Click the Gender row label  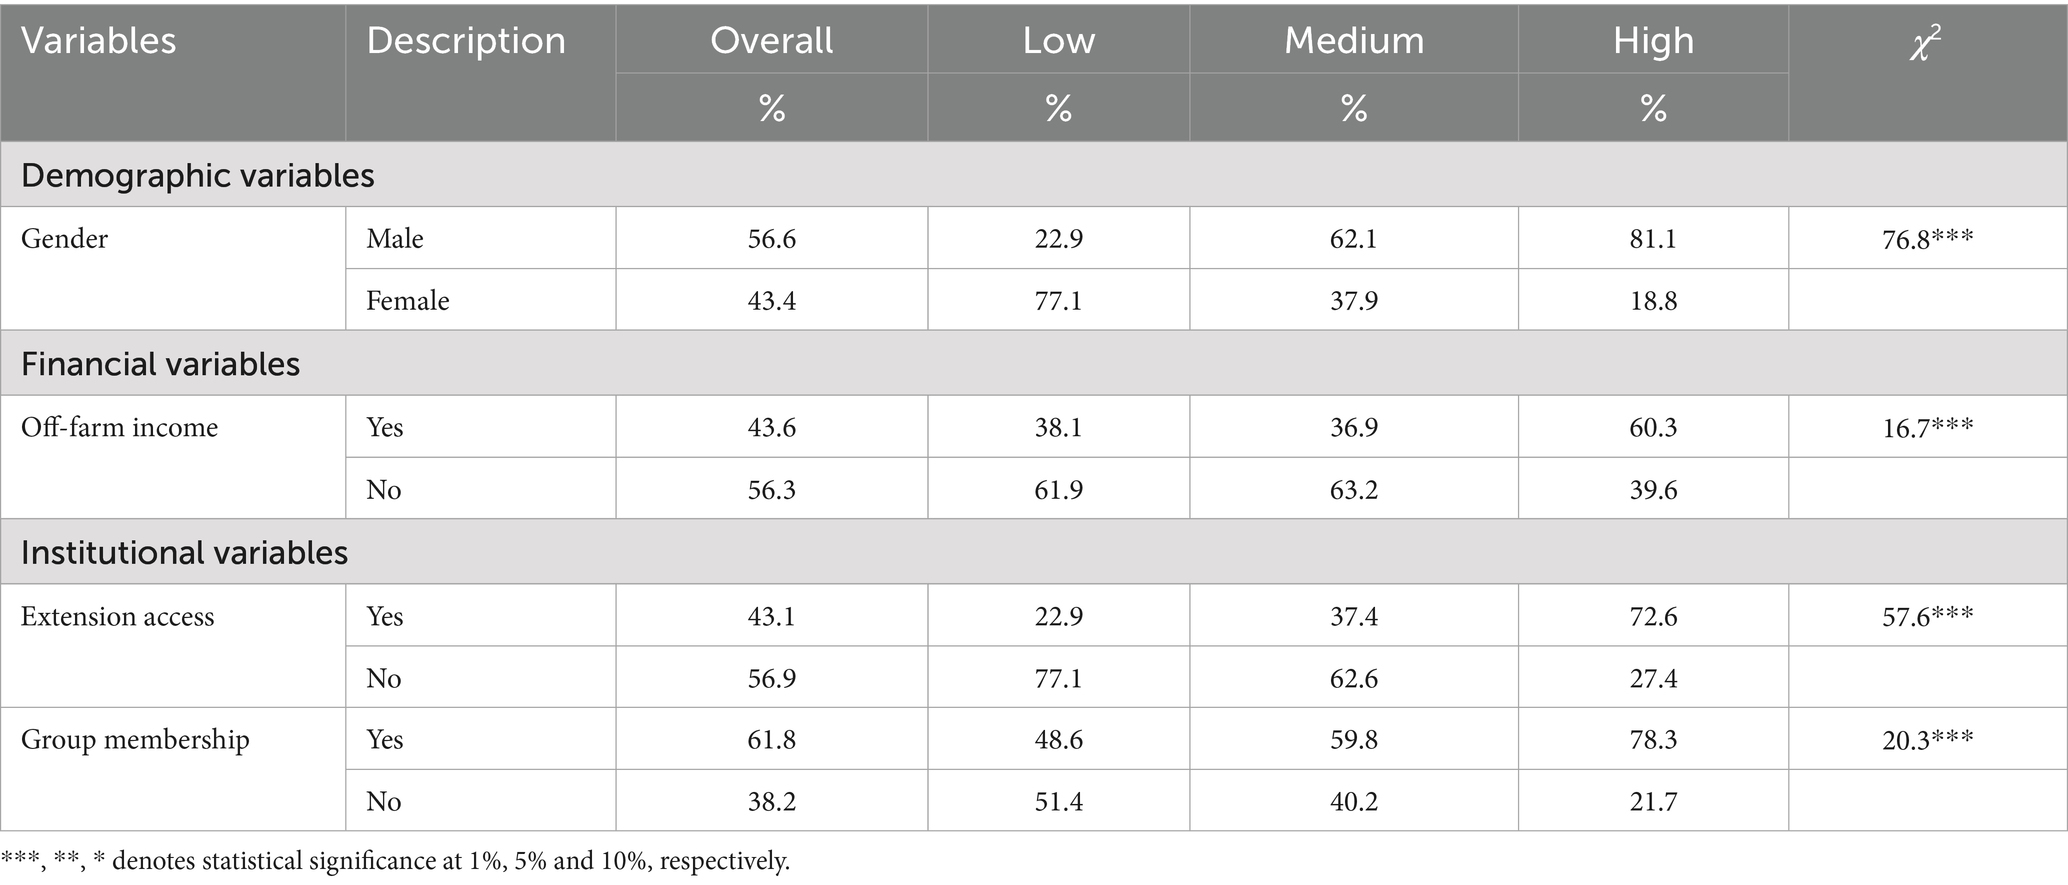(64, 239)
